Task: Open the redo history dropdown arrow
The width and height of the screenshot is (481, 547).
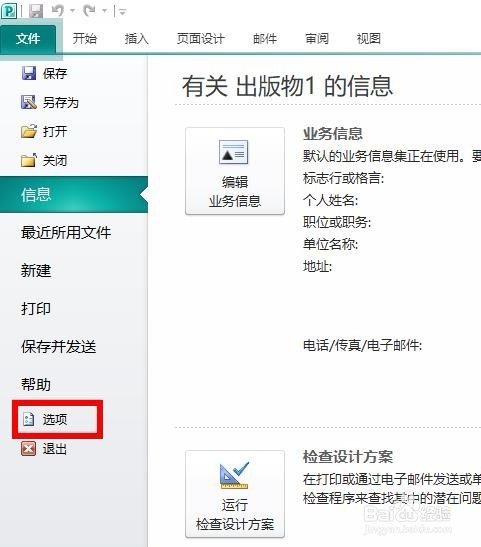Action: (x=104, y=11)
